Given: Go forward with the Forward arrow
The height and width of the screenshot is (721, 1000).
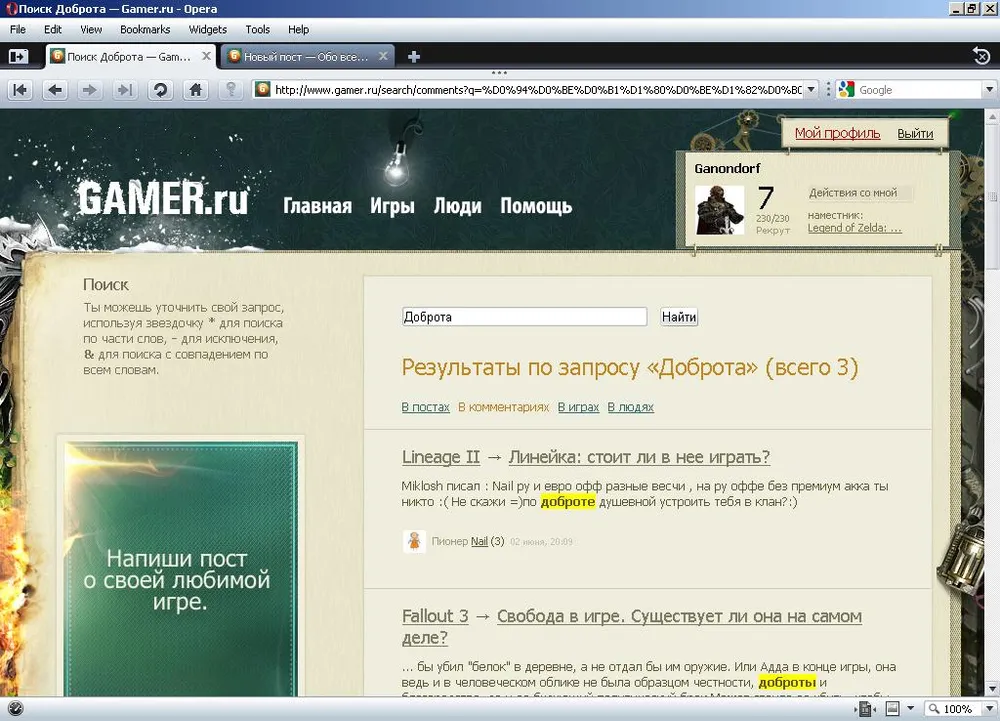Looking at the screenshot, I should (x=90, y=90).
